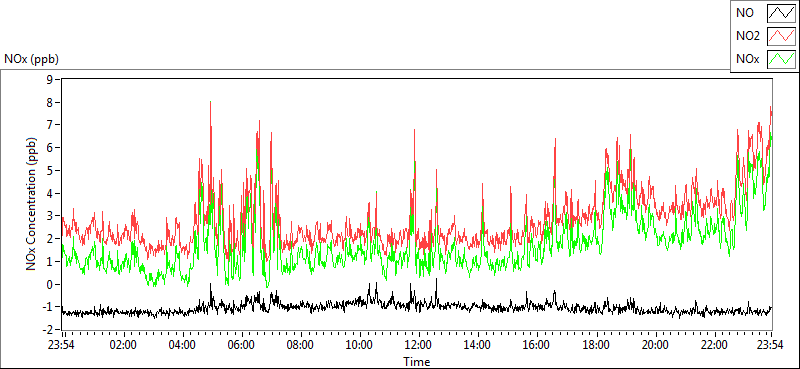
Task: Click the 02:00 time axis marker
Action: [x=123, y=345]
